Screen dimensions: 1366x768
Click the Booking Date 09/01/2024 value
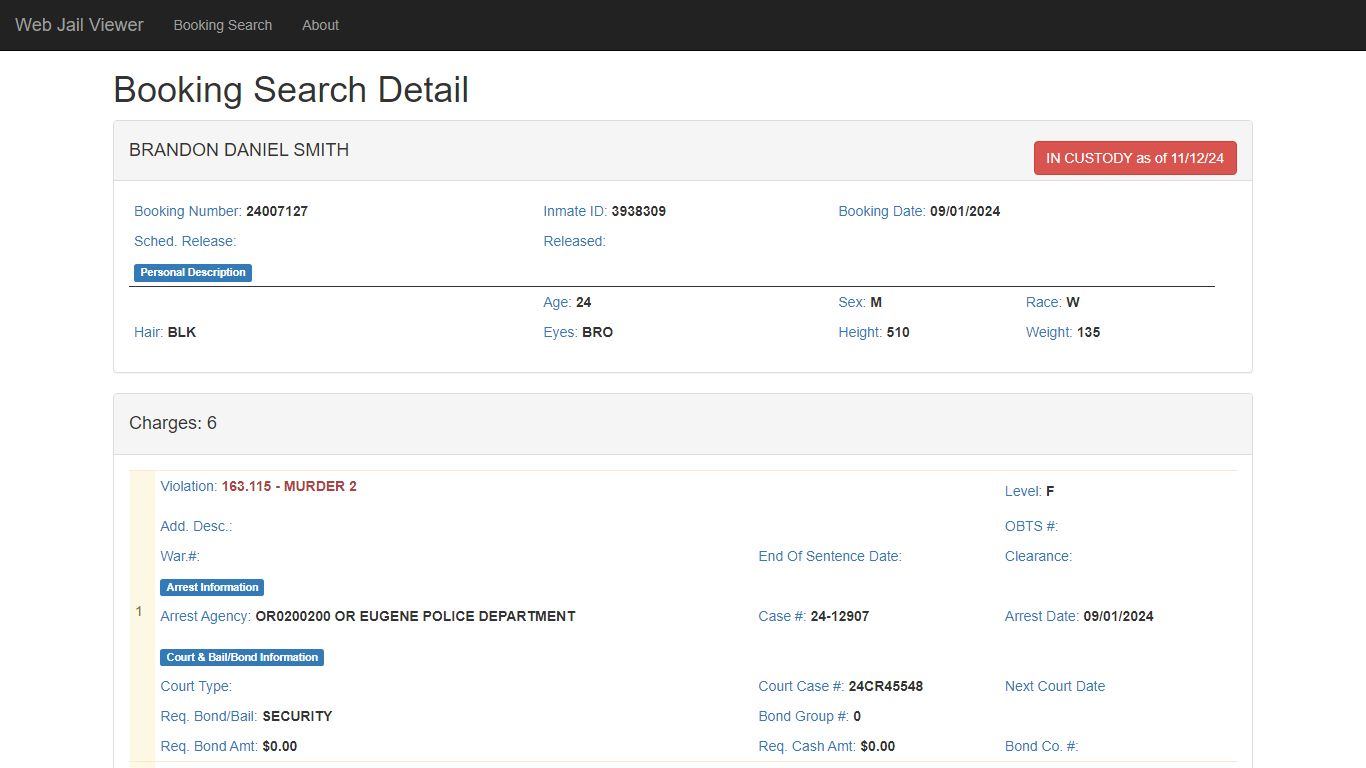[965, 211]
